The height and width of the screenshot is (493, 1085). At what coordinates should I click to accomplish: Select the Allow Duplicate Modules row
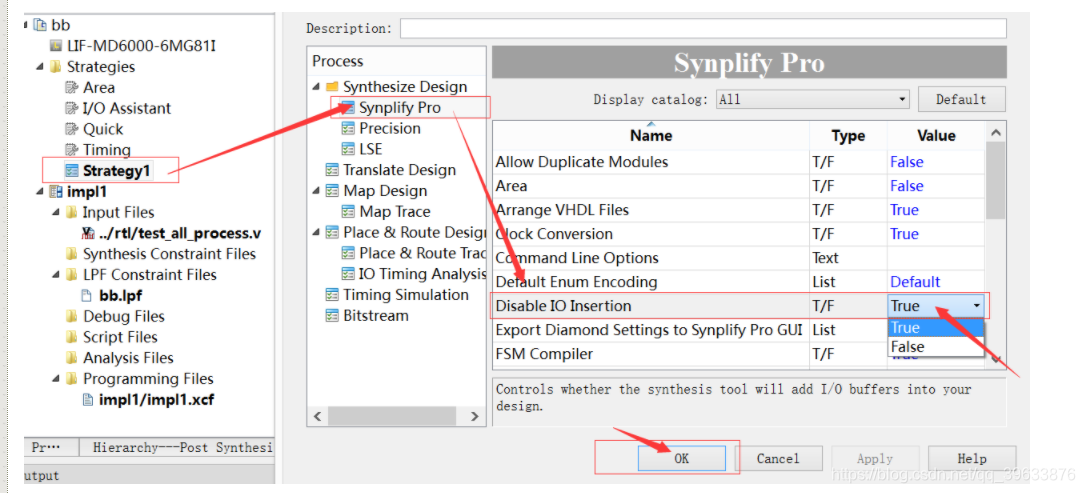pos(739,162)
